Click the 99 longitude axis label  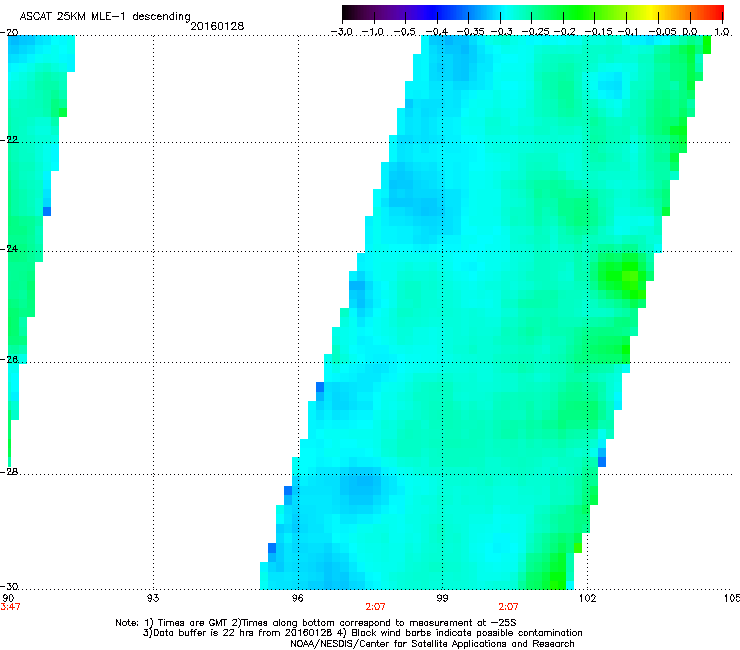[442, 598]
